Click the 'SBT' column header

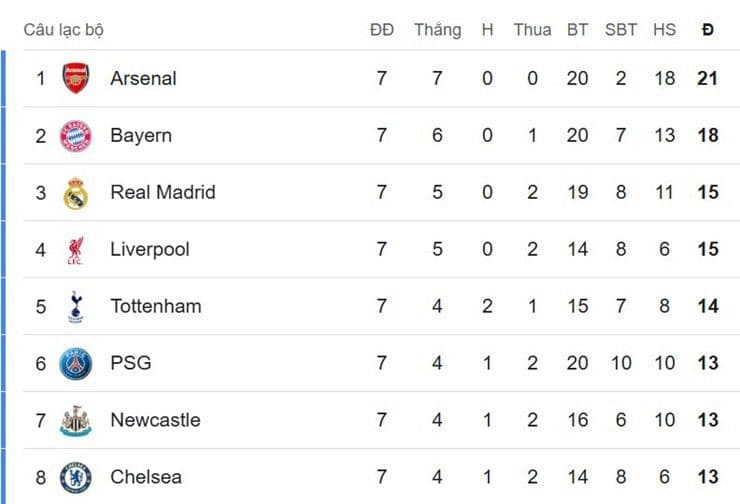(x=620, y=30)
